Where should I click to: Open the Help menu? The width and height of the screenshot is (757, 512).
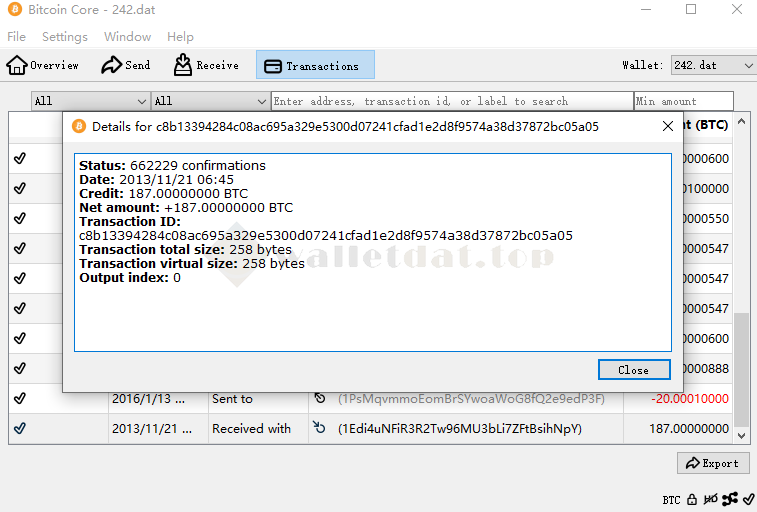click(x=180, y=37)
